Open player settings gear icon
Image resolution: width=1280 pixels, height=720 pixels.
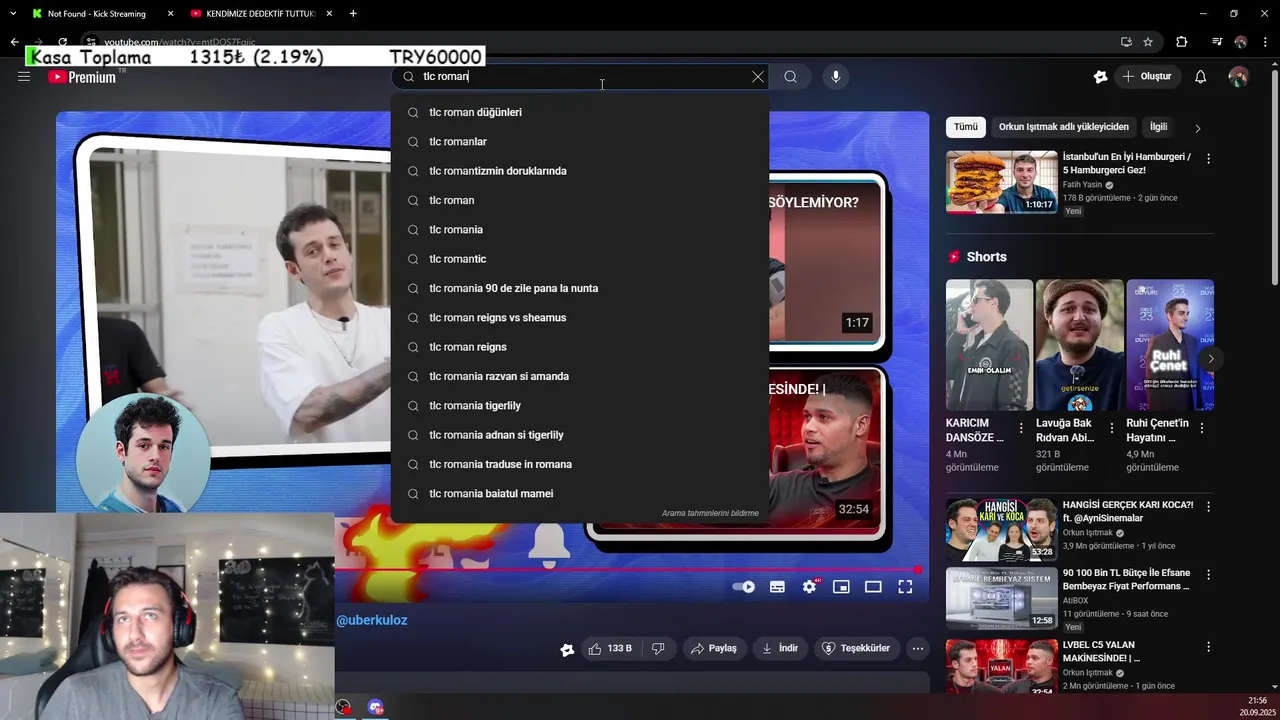tap(809, 587)
